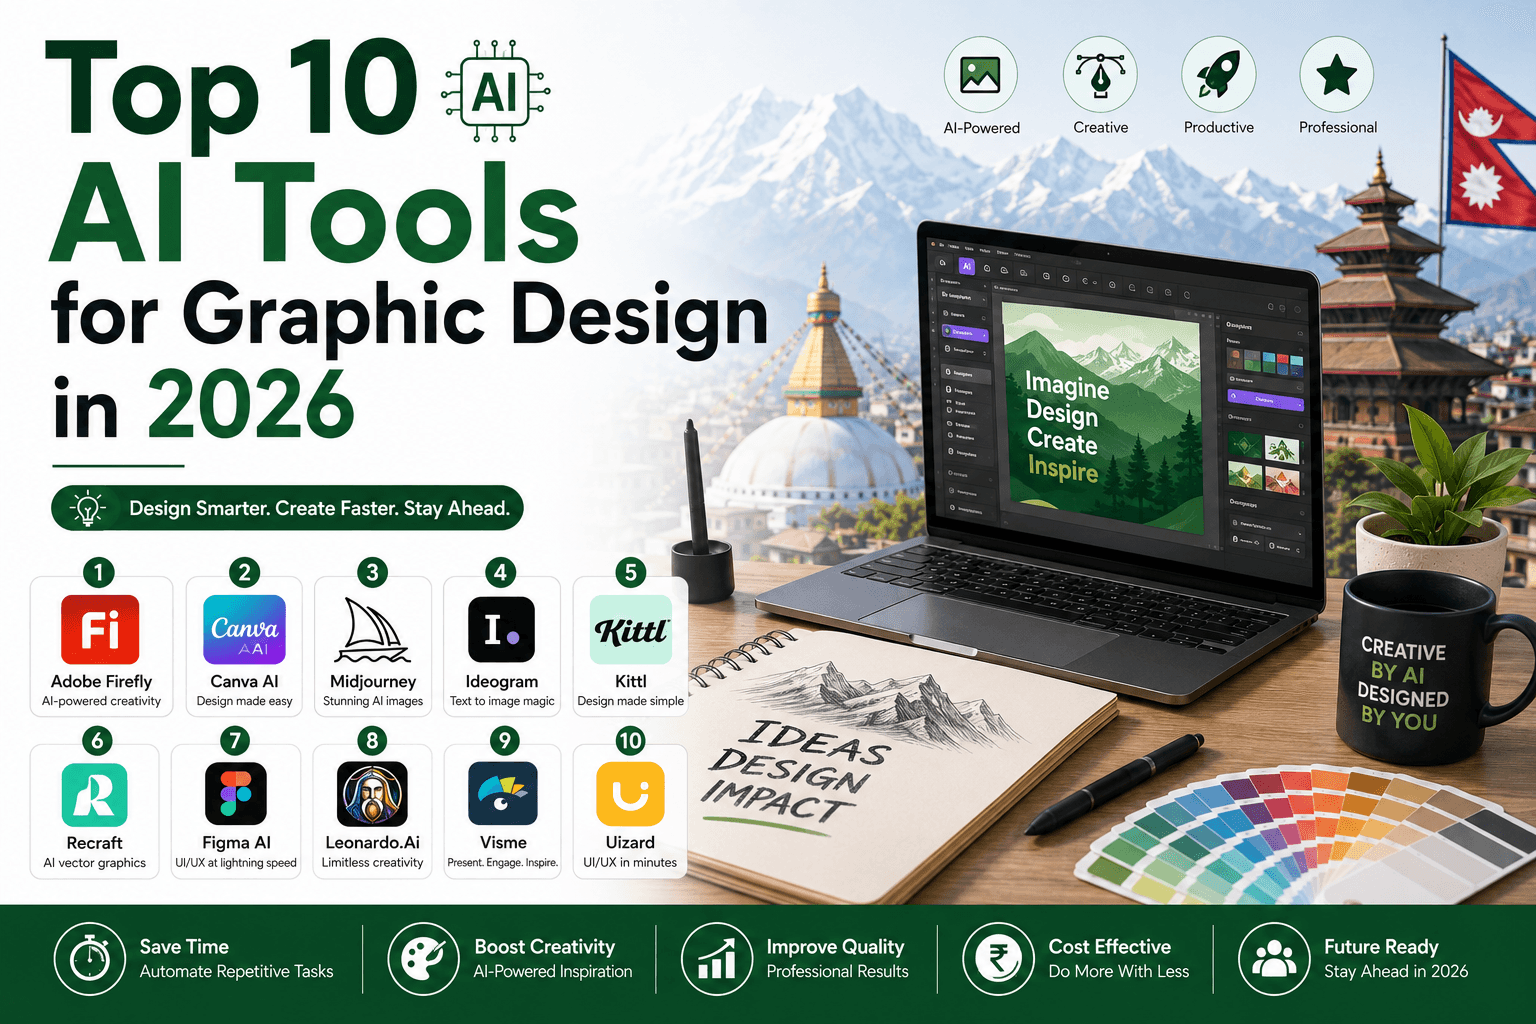1536x1024 pixels.
Task: Click the 'Save Time' heading
Action: 184,947
